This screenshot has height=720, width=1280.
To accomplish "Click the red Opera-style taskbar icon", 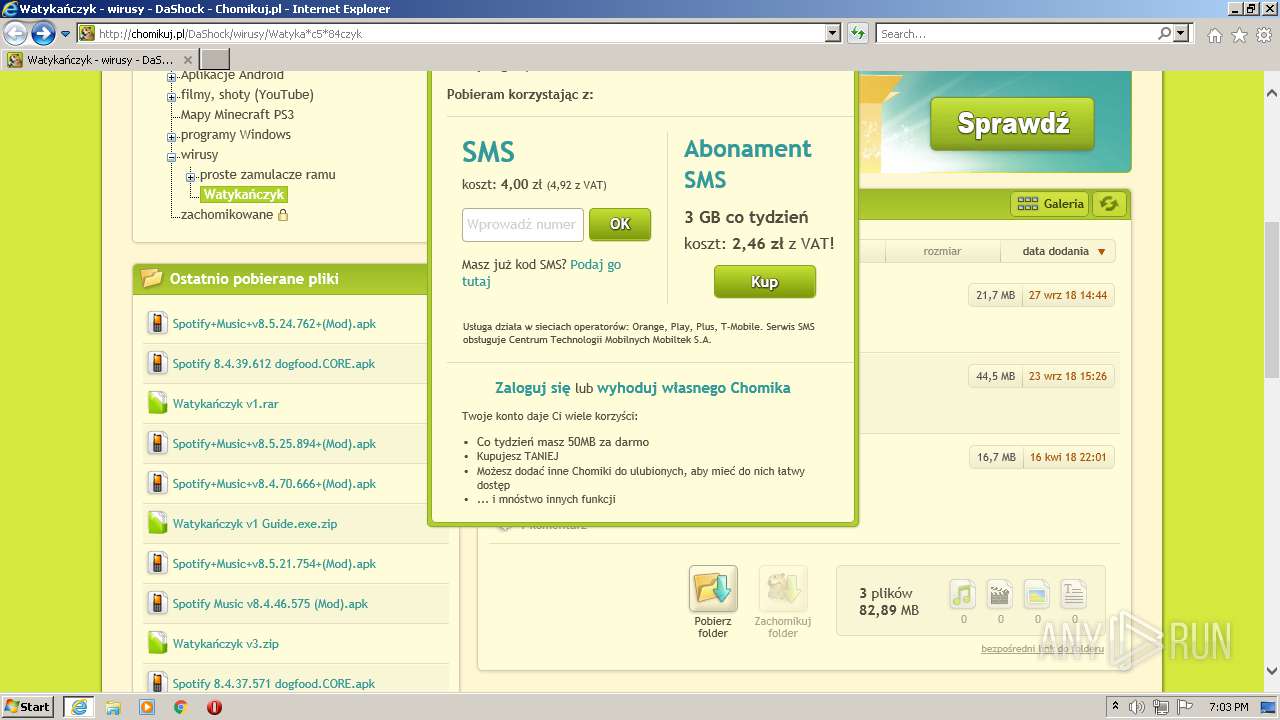I will pyautogui.click(x=214, y=707).
